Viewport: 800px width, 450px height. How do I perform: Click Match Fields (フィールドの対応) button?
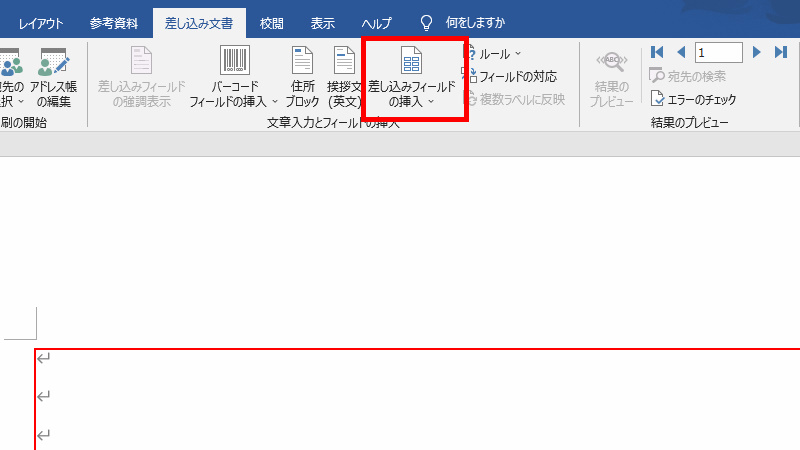(x=510, y=76)
